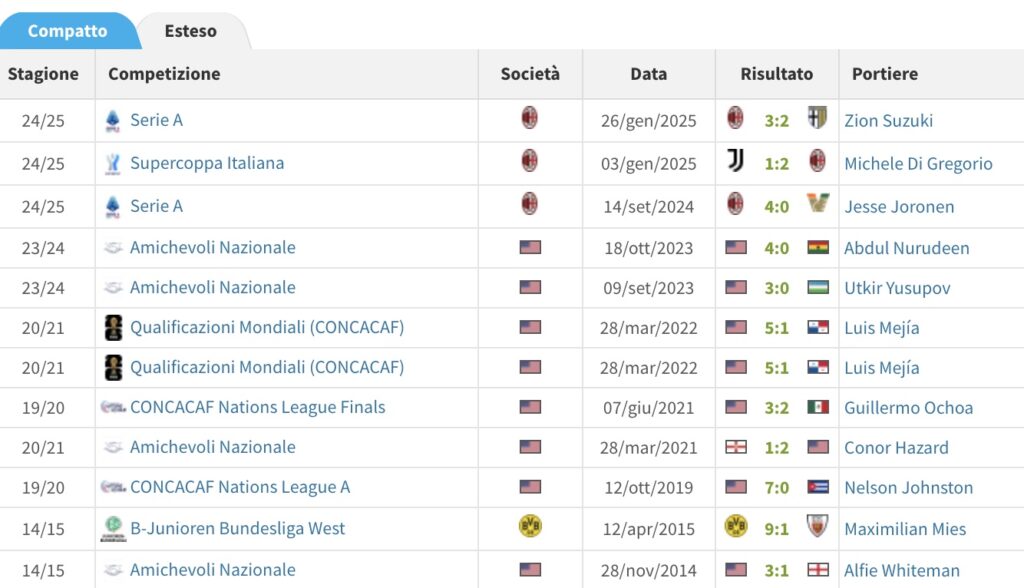Open the Esteso tab

pos(190,31)
